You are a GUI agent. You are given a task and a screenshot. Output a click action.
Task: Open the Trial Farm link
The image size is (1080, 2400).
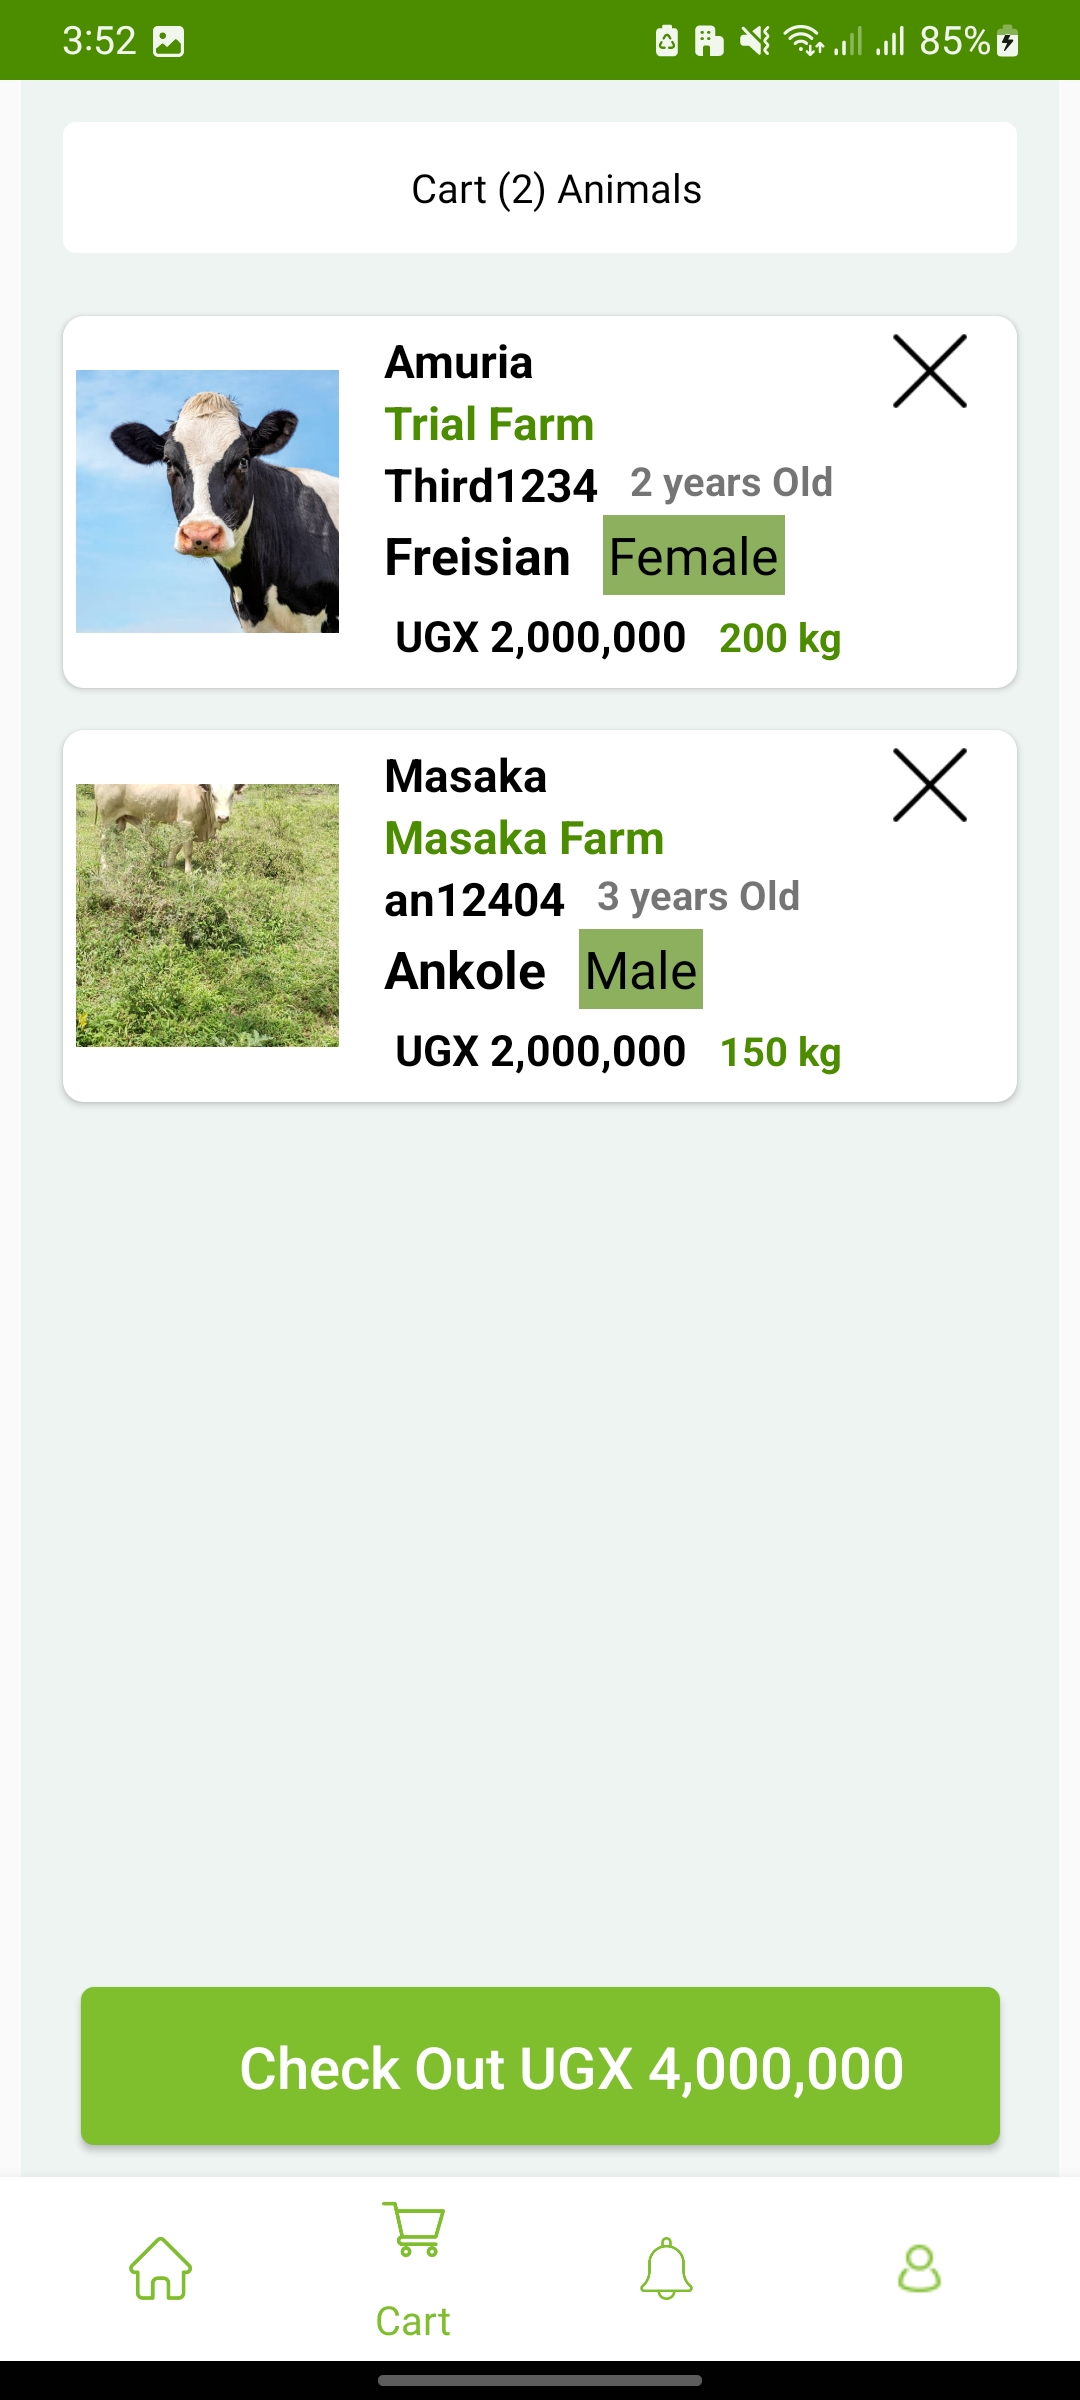489,424
